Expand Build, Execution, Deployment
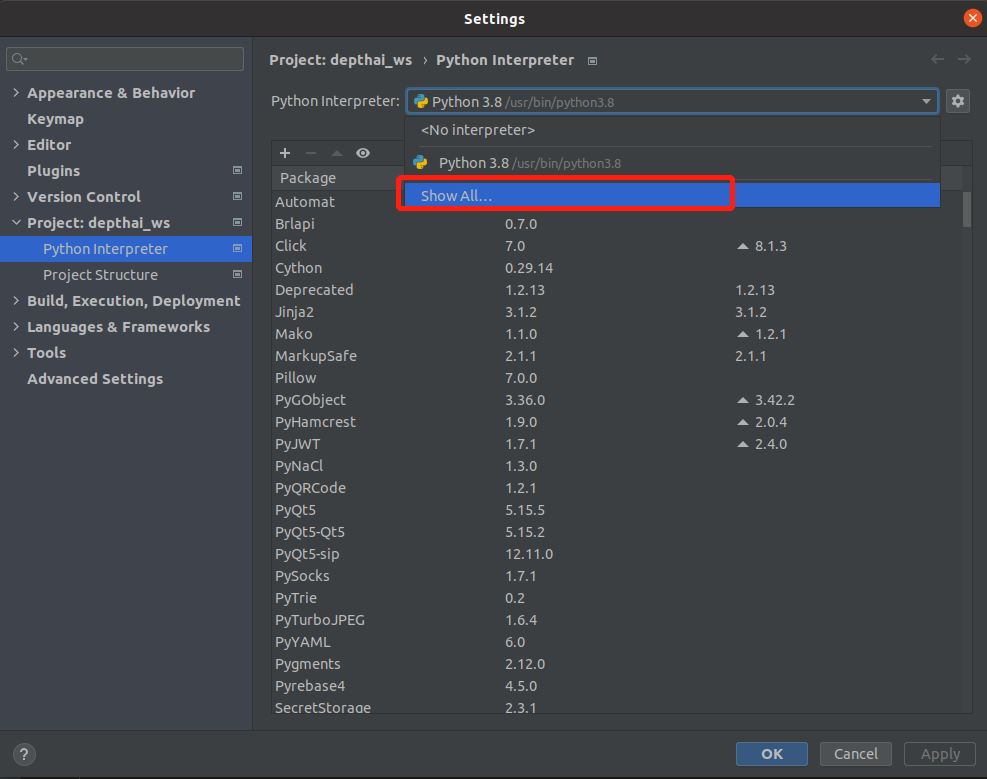This screenshot has height=779, width=987. click(x=16, y=300)
